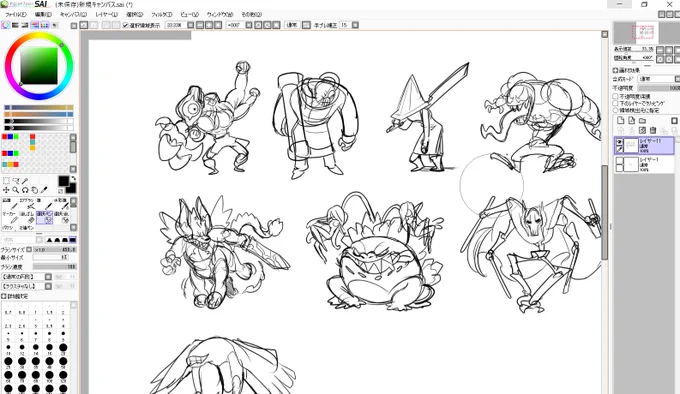Collapse the paint effects (画材効果) section
Viewport: 680px width, 394px height.
(615, 70)
